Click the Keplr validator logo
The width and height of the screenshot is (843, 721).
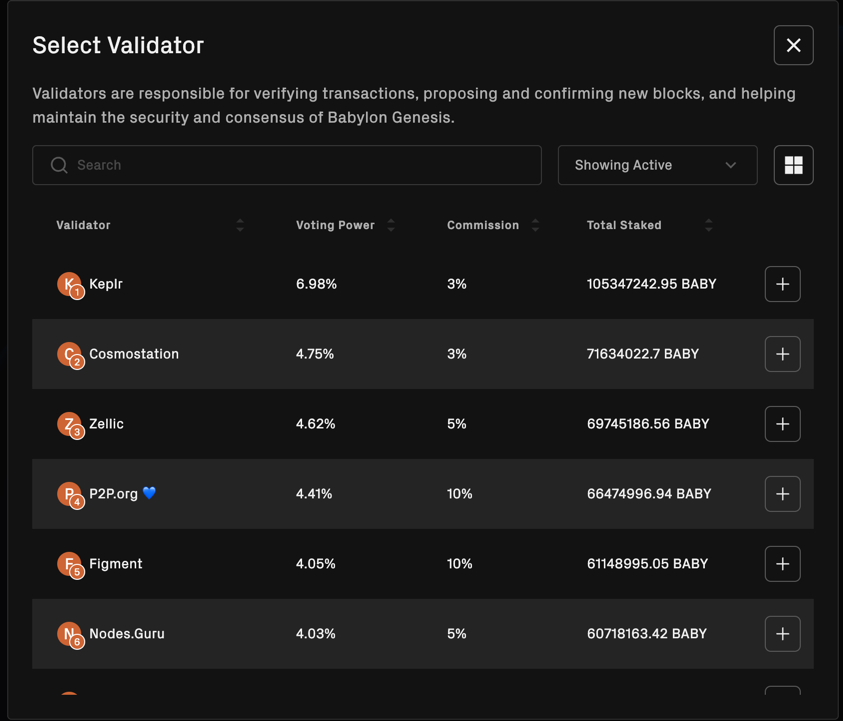coord(67,283)
